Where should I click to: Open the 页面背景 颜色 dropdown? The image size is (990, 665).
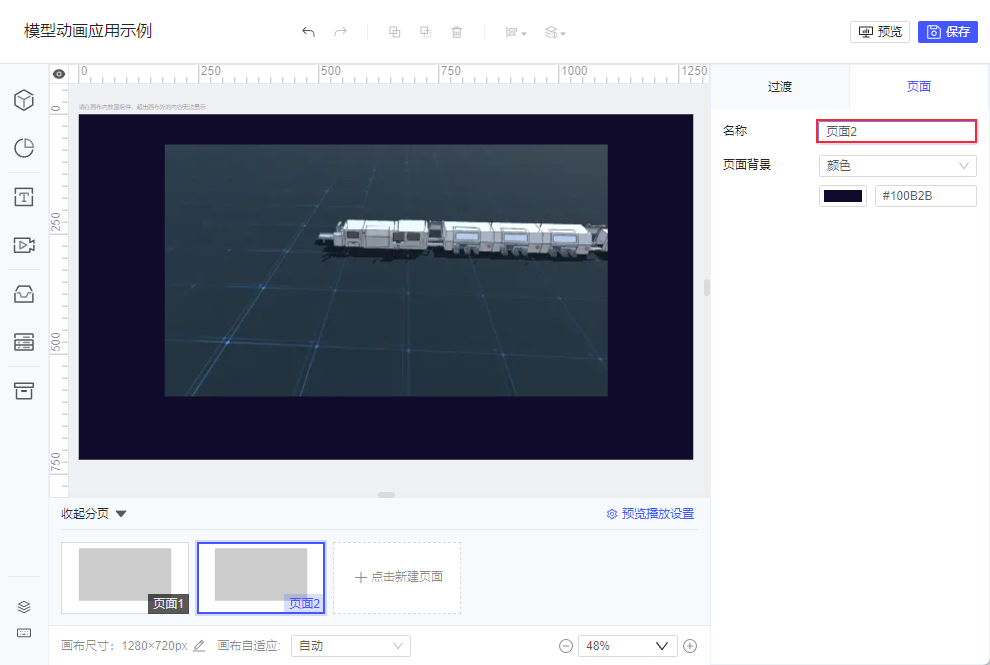click(897, 165)
